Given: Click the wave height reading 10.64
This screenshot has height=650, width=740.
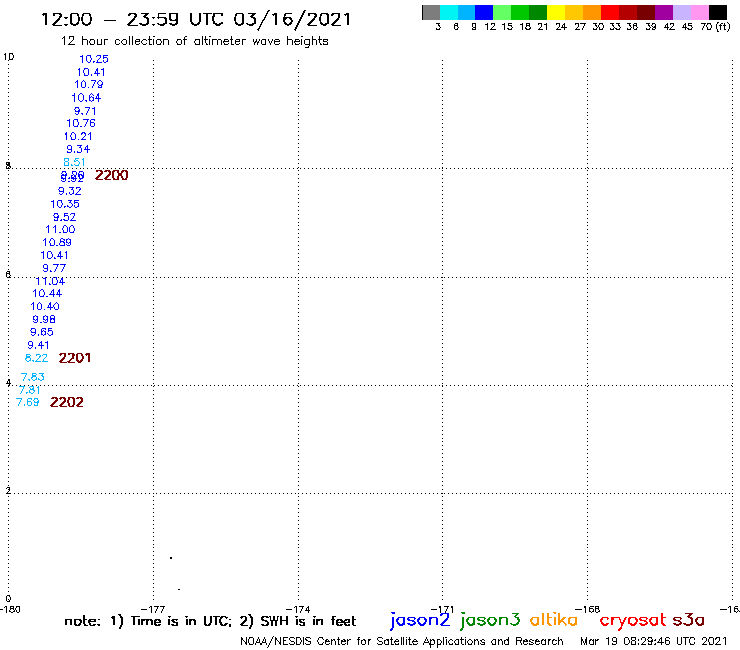Looking at the screenshot, I should [x=86, y=98].
